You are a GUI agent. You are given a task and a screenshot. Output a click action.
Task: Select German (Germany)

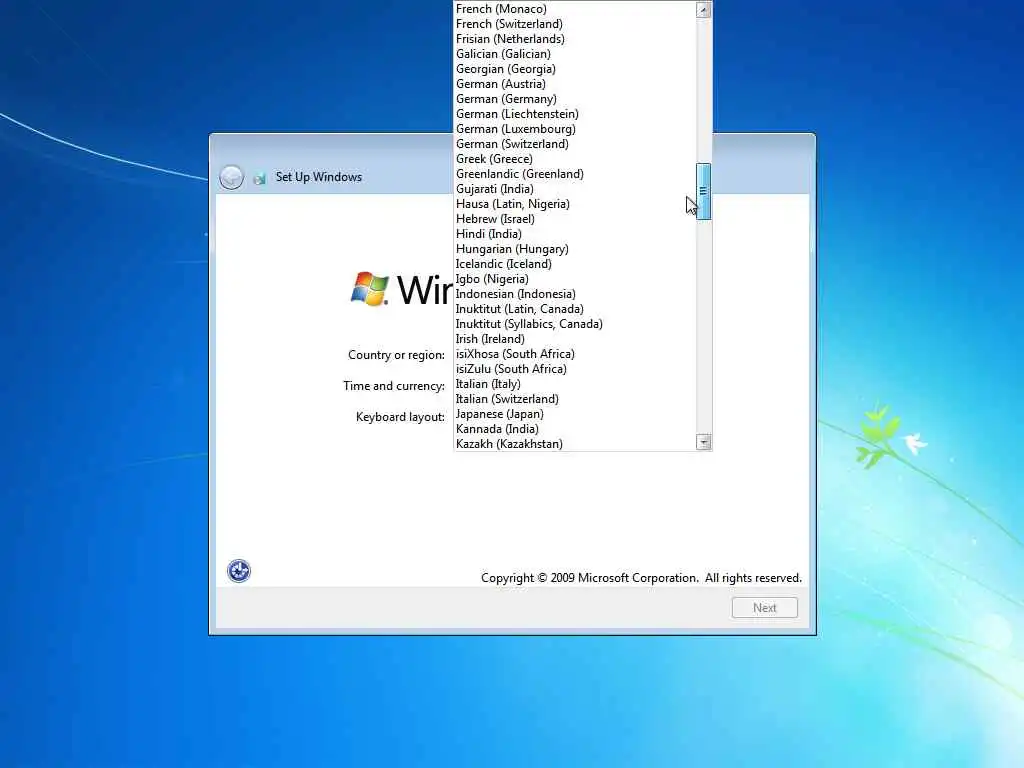pos(575,99)
